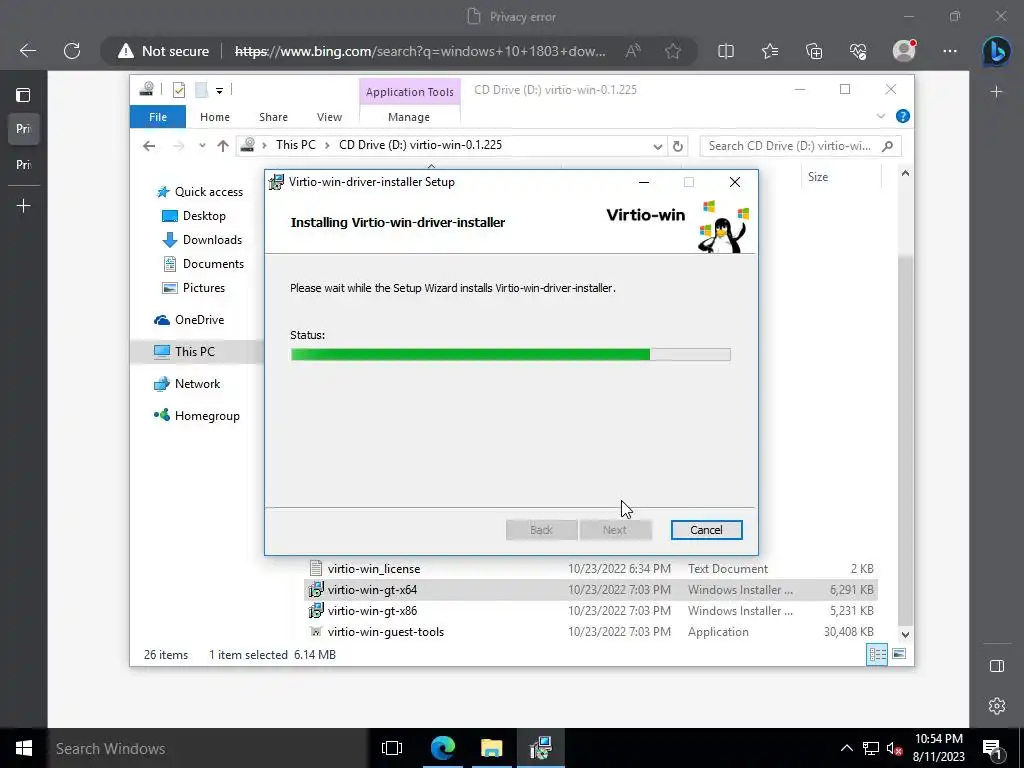This screenshot has width=1024, height=768.
Task: Open Edge tab actions menu icon
Action: 24,95
